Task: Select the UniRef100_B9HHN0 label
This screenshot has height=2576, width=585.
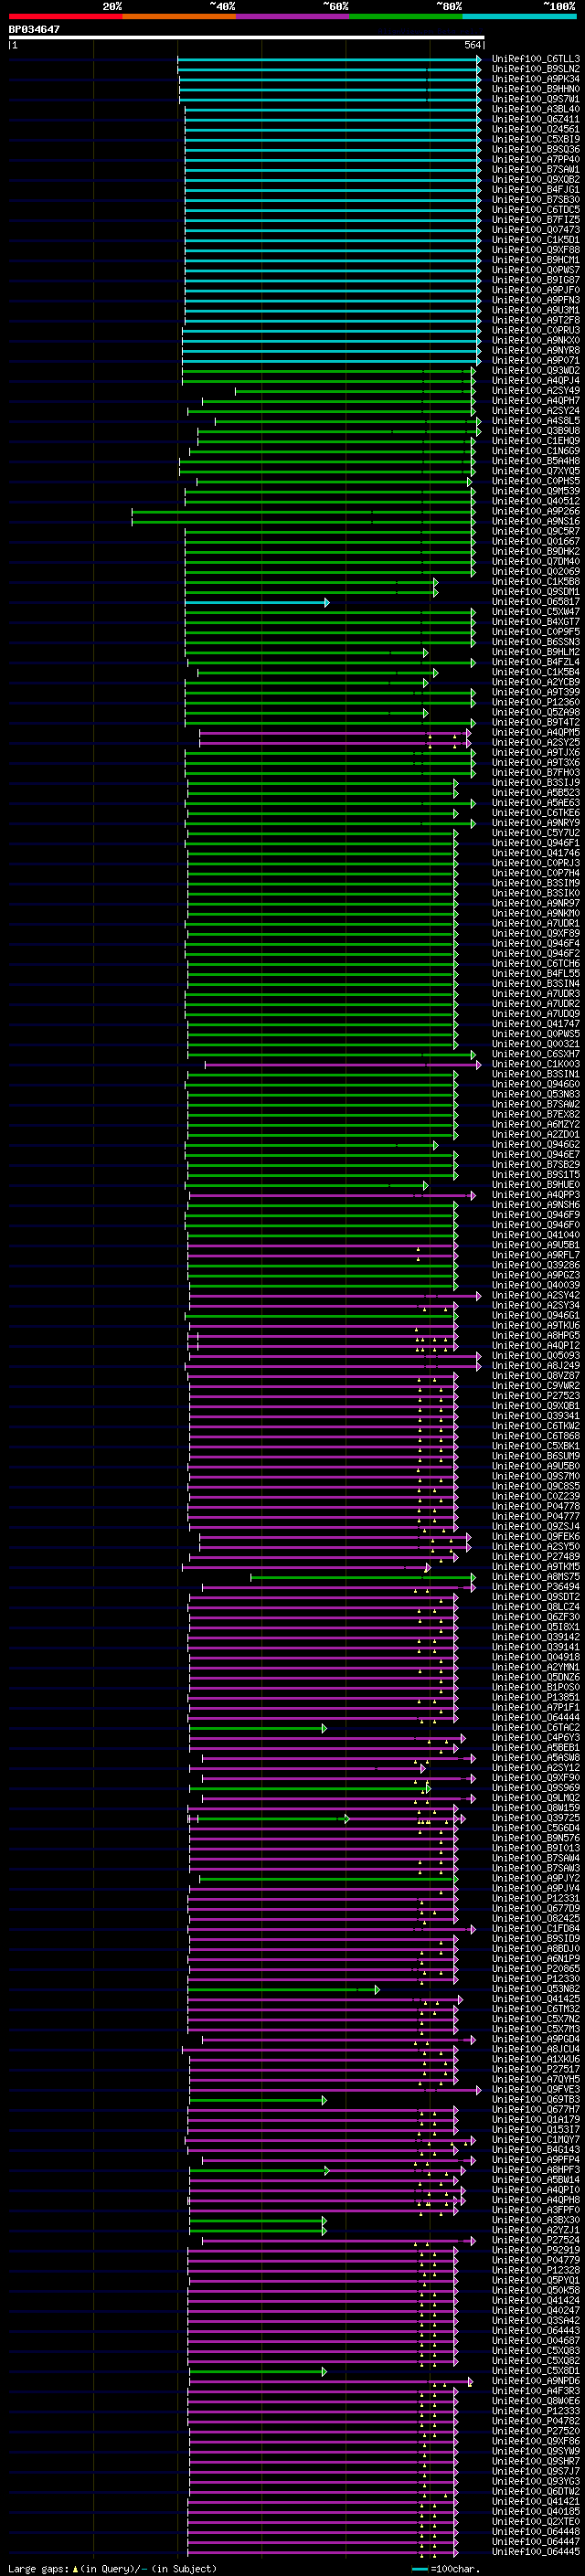Action: coord(536,89)
